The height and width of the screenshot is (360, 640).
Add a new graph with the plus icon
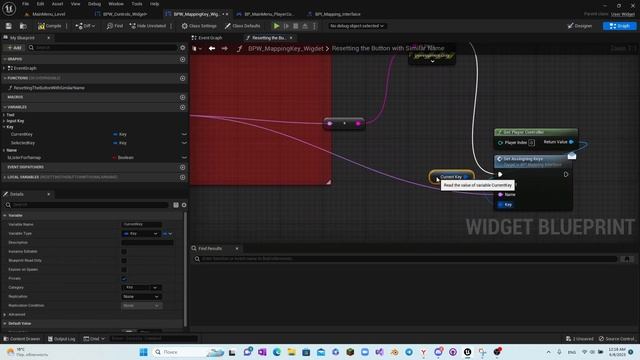[x=182, y=59]
